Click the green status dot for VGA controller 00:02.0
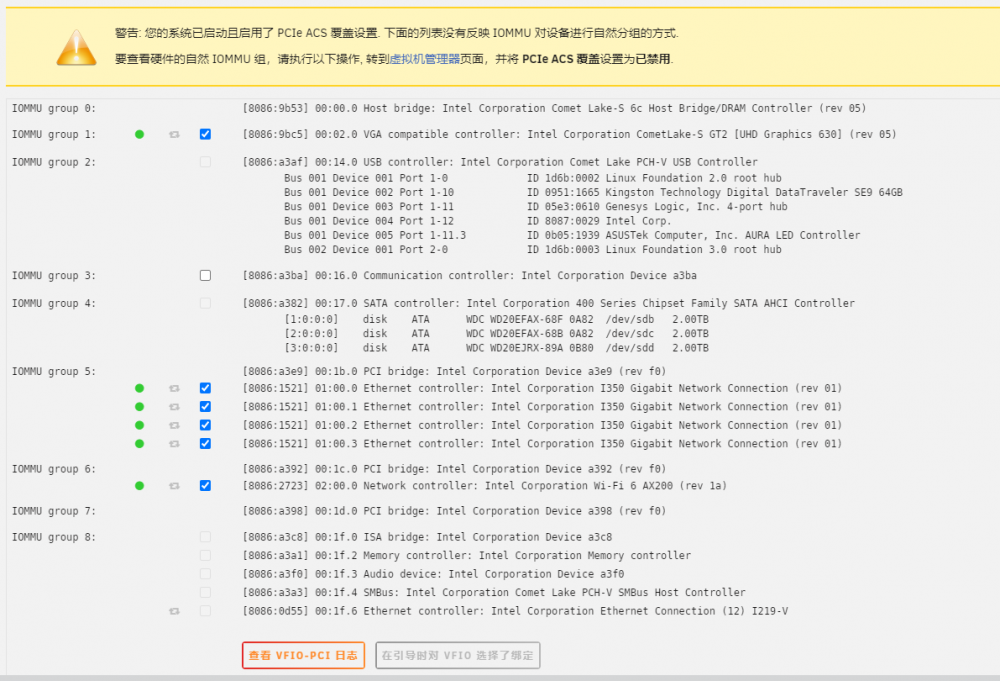 [139, 135]
